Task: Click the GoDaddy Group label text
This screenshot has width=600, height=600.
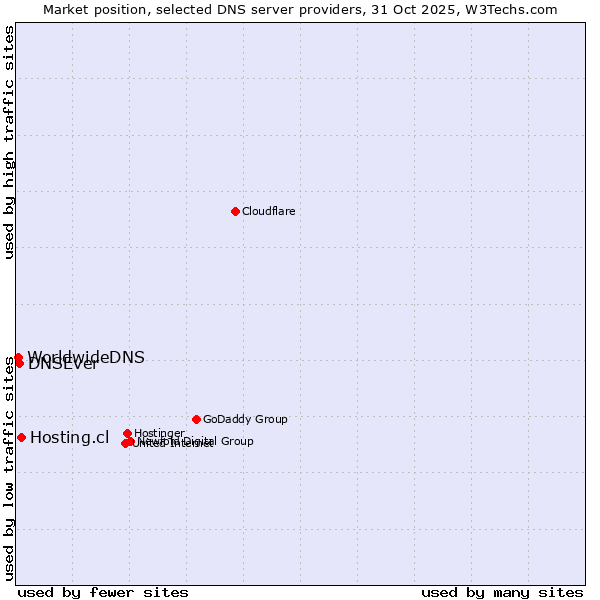Action: pyautogui.click(x=244, y=420)
